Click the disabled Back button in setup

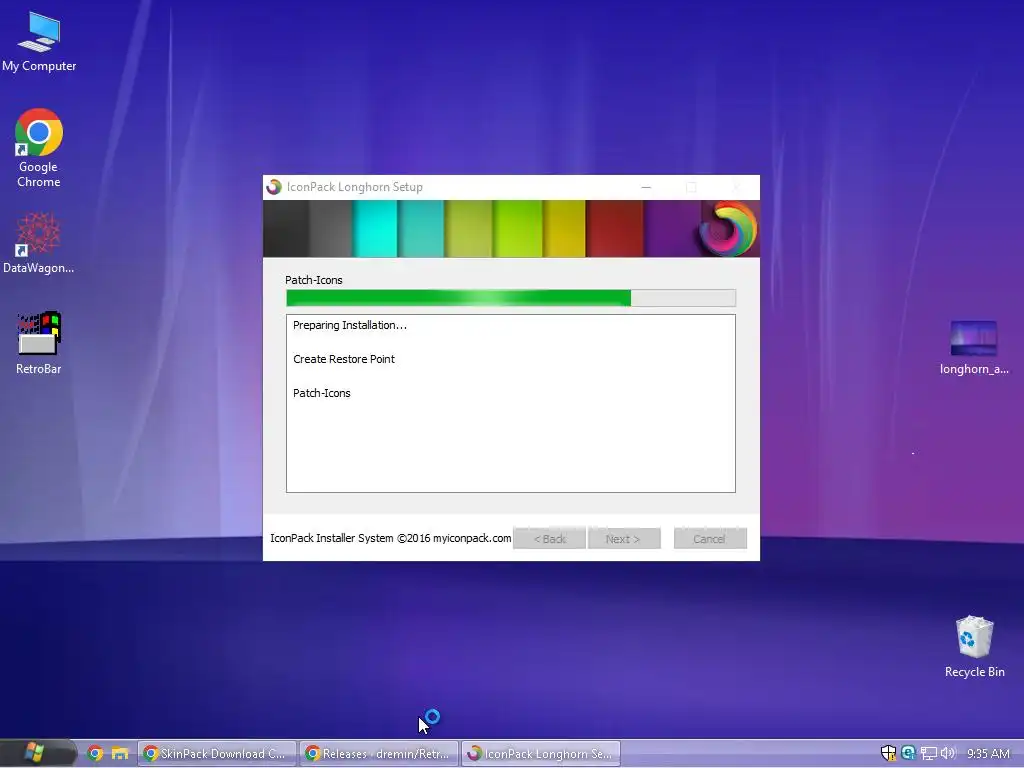click(x=549, y=539)
